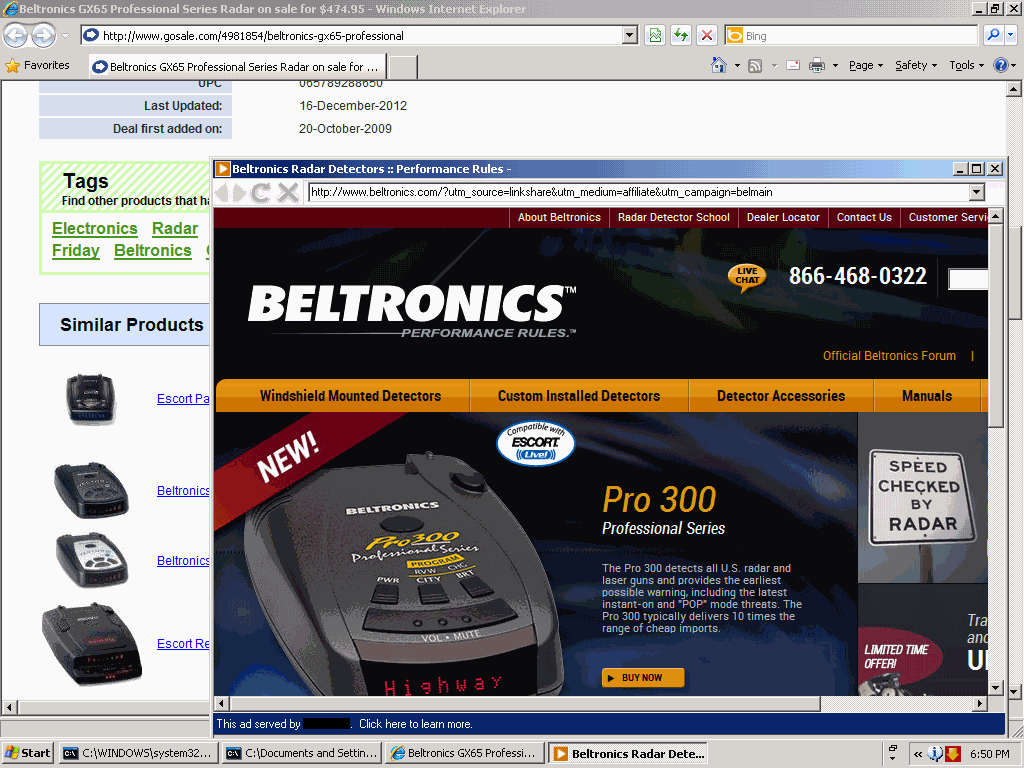The height and width of the screenshot is (768, 1024).
Task: Click the Beltronics tag link
Action: tap(153, 251)
